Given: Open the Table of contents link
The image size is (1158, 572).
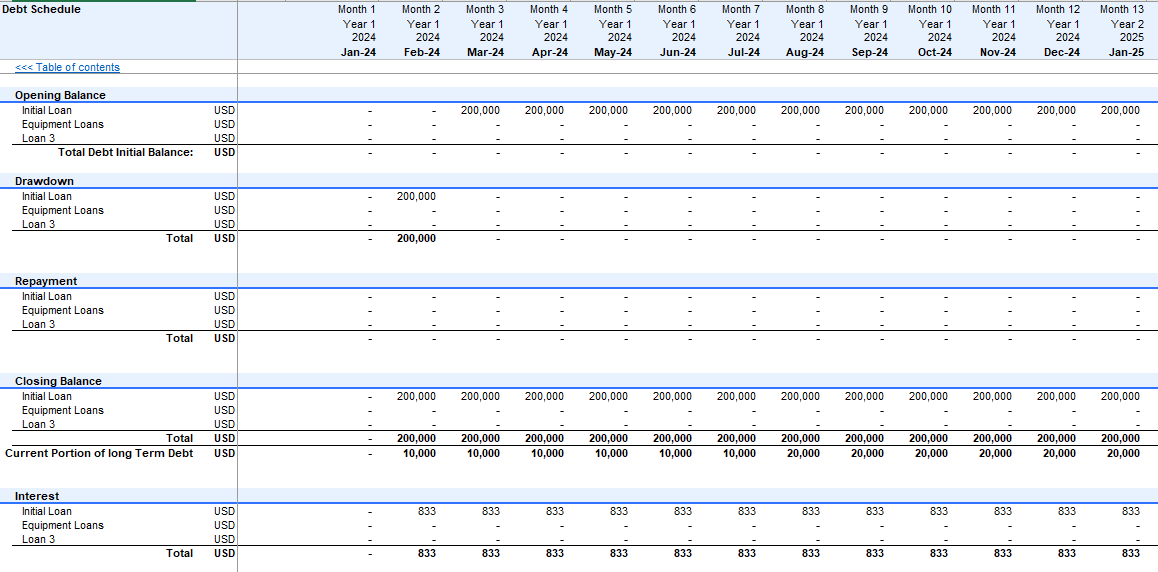Looking at the screenshot, I should coord(67,68).
